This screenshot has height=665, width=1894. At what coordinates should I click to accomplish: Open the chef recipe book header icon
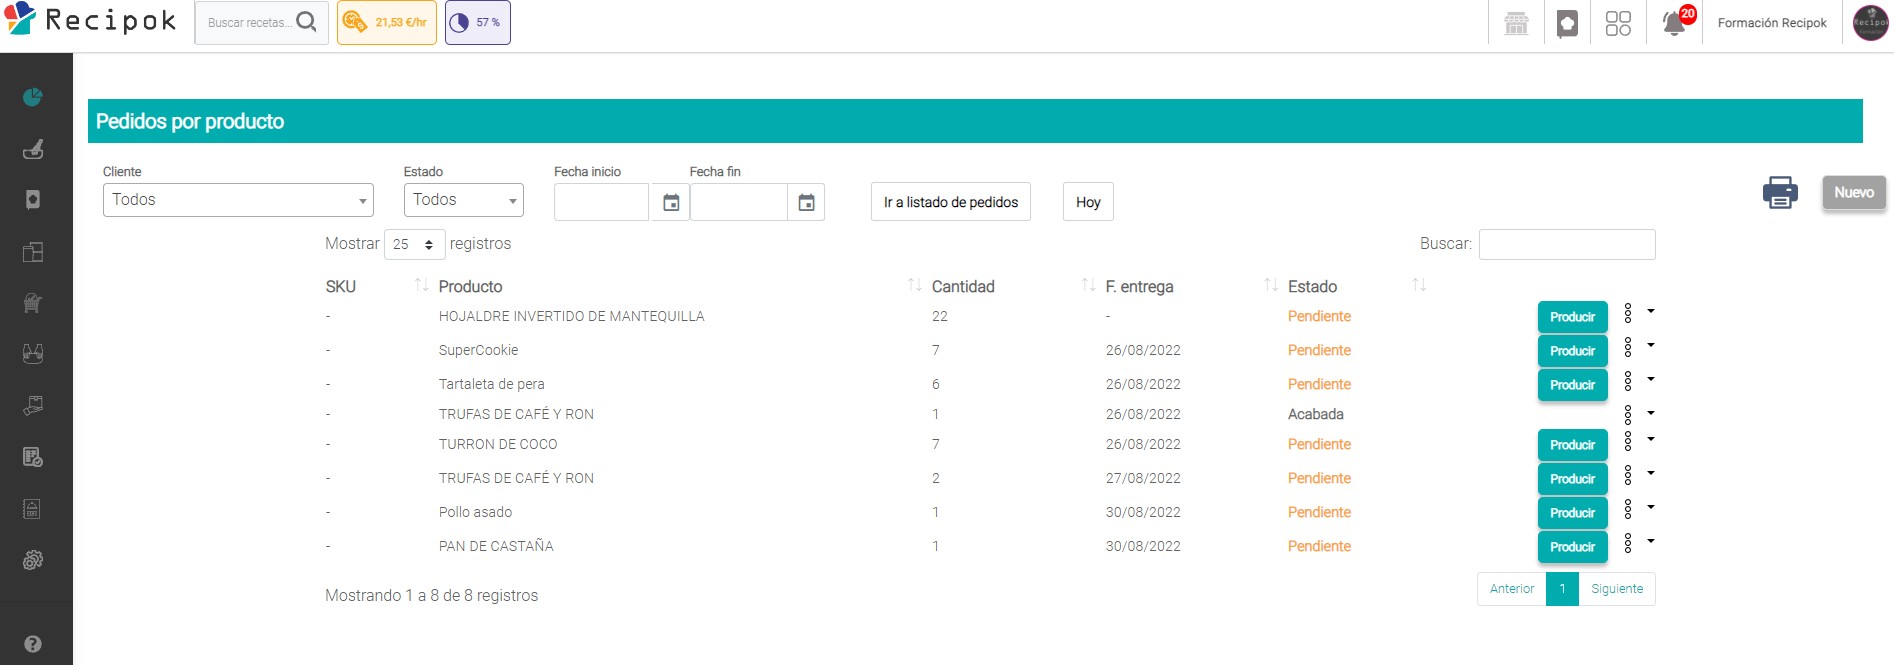(1568, 23)
